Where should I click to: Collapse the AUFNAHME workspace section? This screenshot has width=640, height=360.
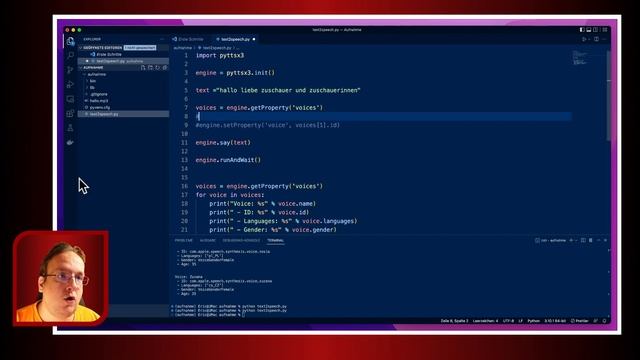(x=81, y=67)
